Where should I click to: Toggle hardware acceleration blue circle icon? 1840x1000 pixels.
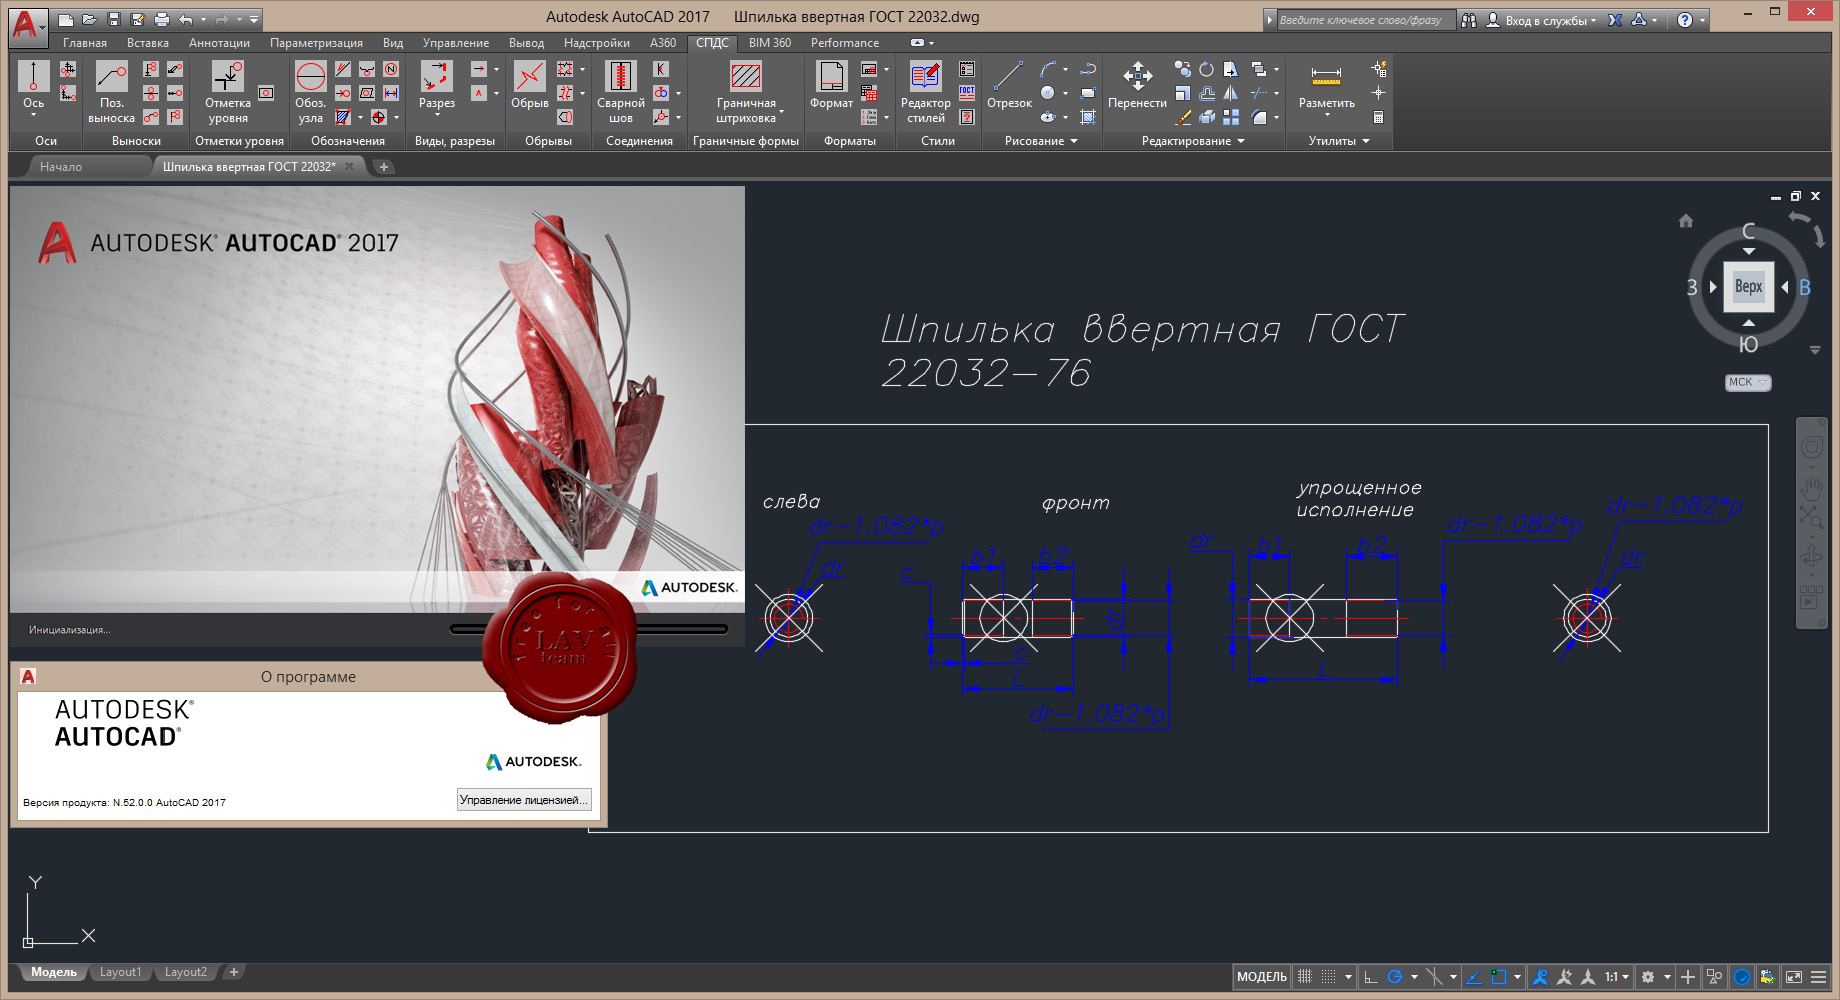click(x=1742, y=977)
